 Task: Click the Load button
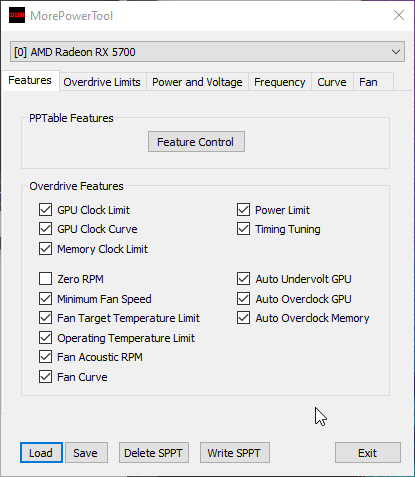point(41,453)
